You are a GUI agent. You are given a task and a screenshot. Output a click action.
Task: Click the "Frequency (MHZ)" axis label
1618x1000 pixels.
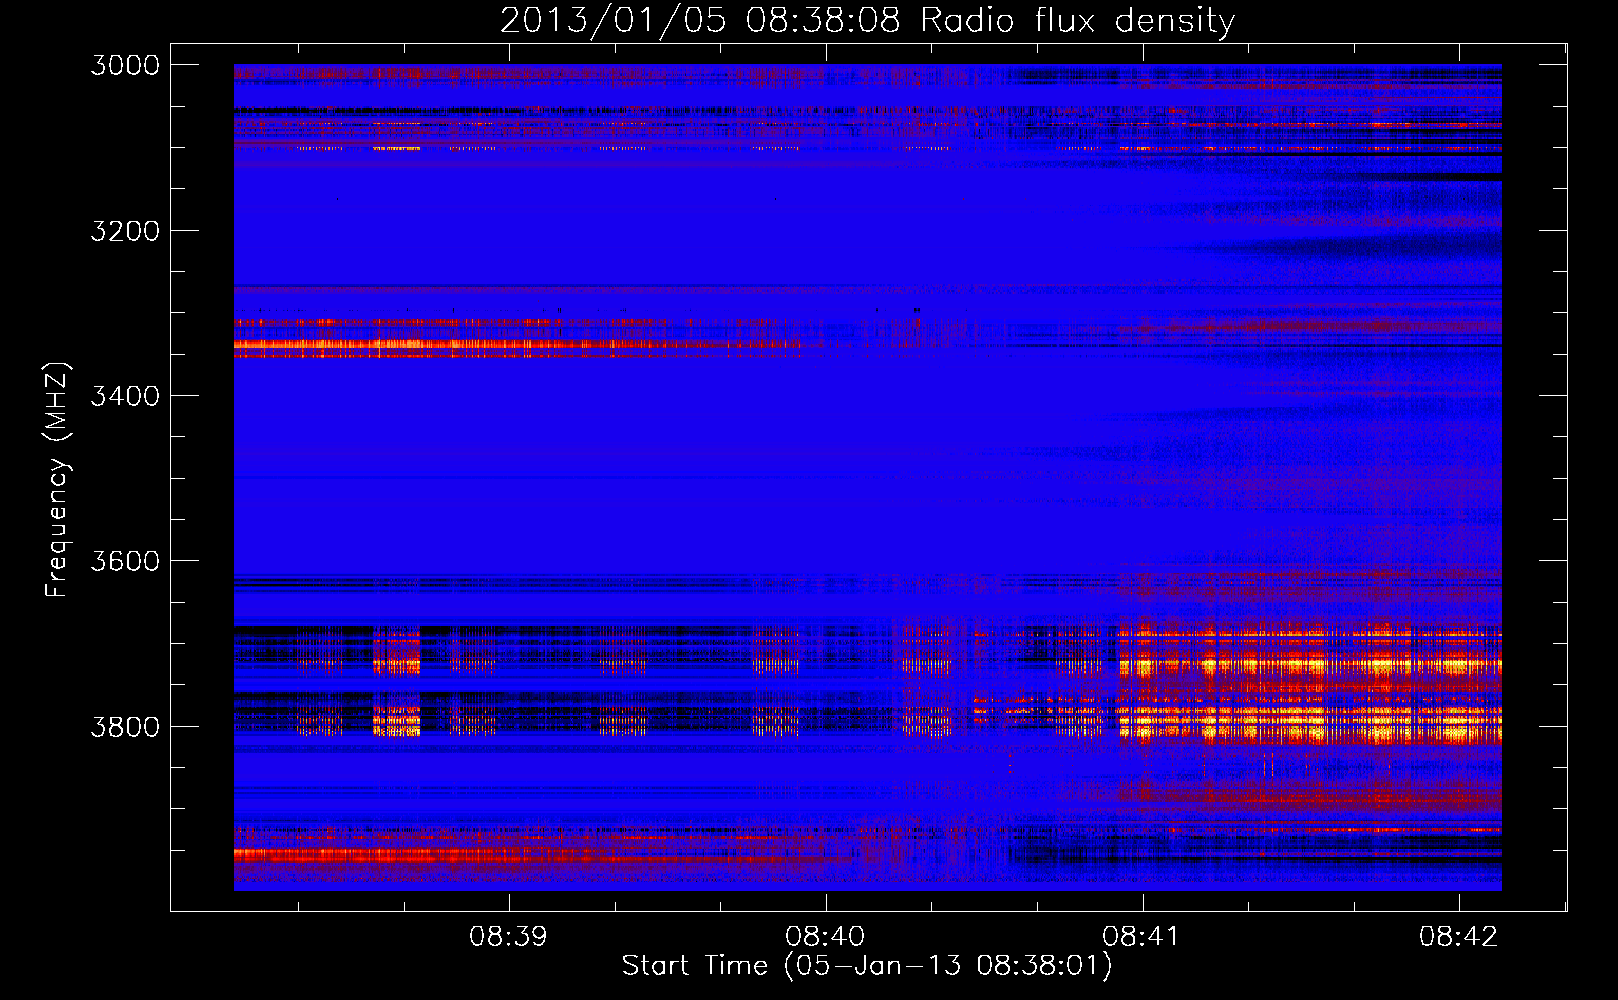58,480
